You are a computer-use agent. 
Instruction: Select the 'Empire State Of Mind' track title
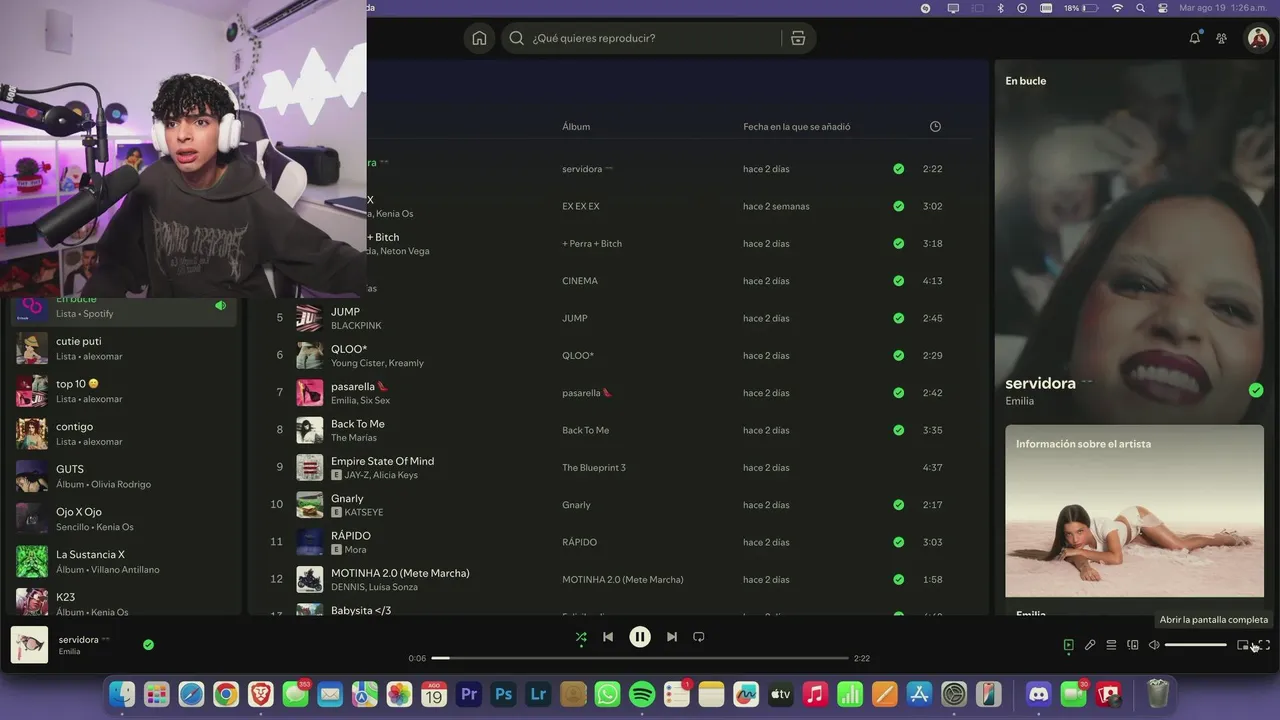coord(382,461)
